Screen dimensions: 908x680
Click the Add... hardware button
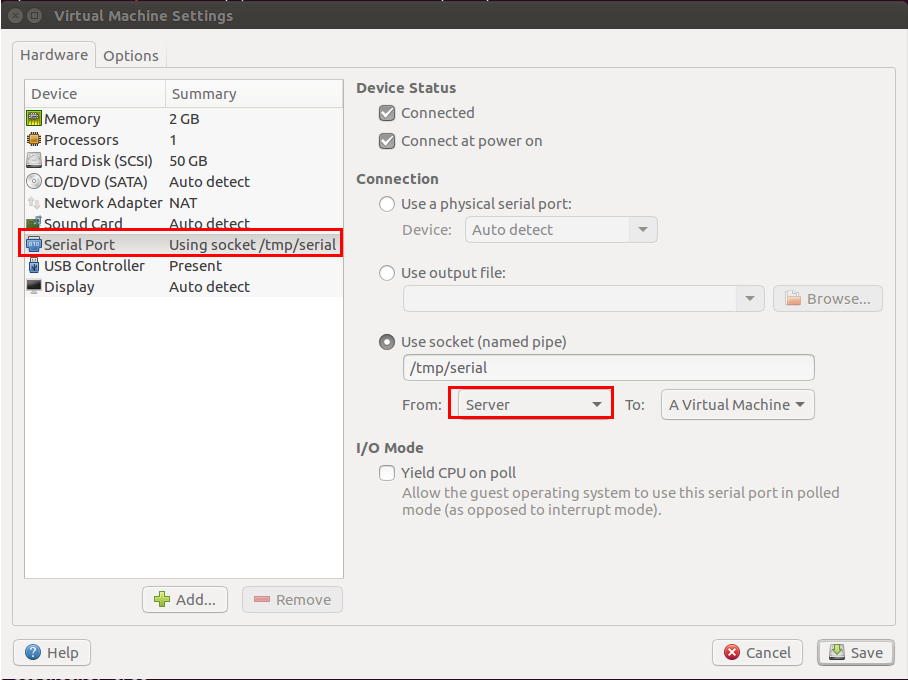click(185, 600)
